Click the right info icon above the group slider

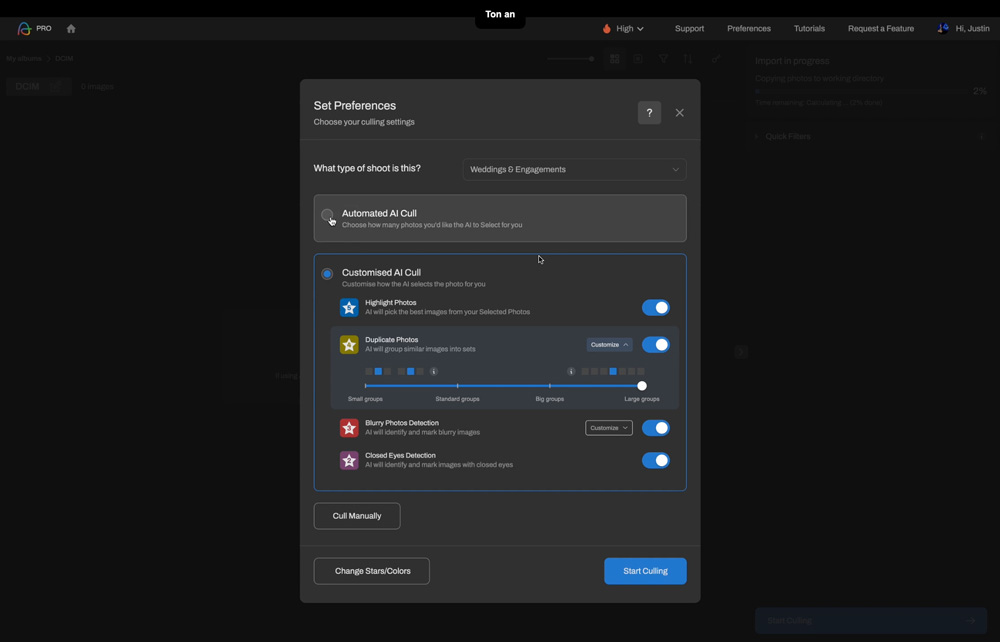click(572, 371)
